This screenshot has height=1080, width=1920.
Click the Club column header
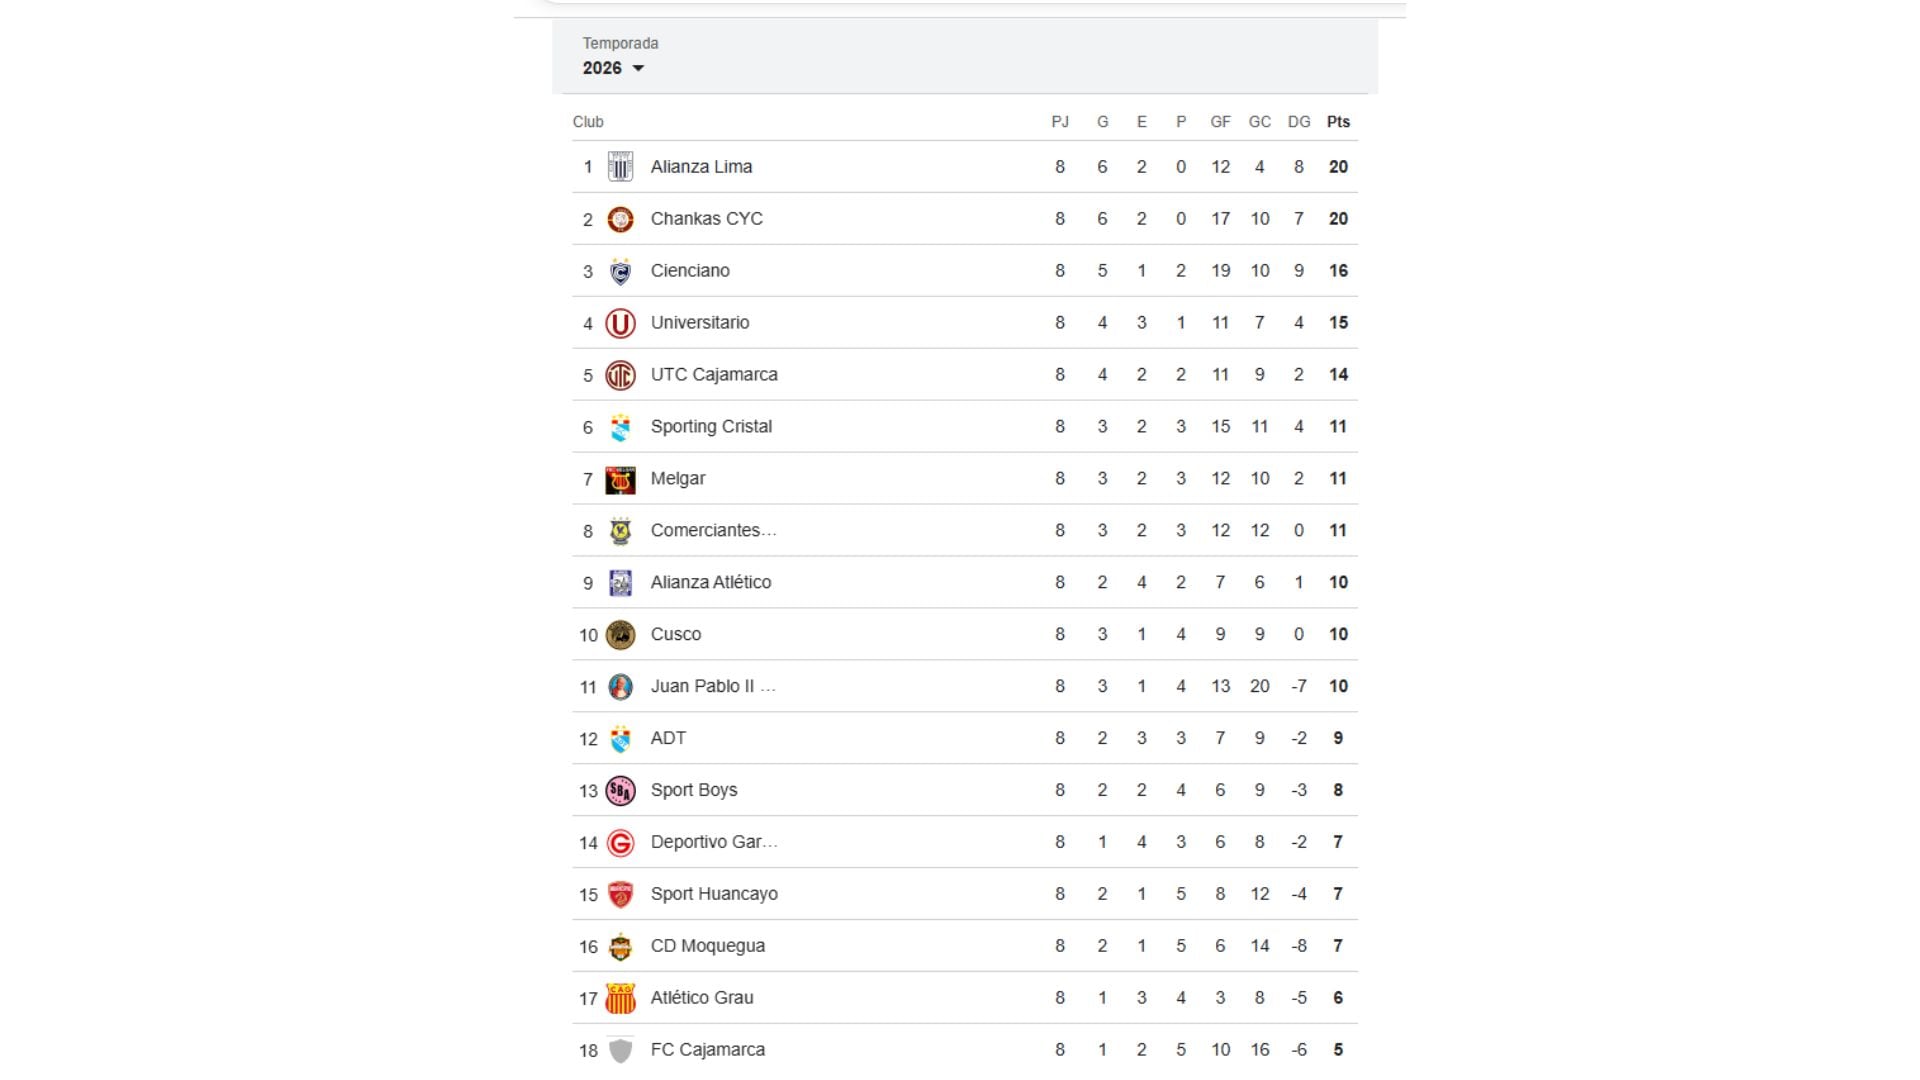coord(587,121)
